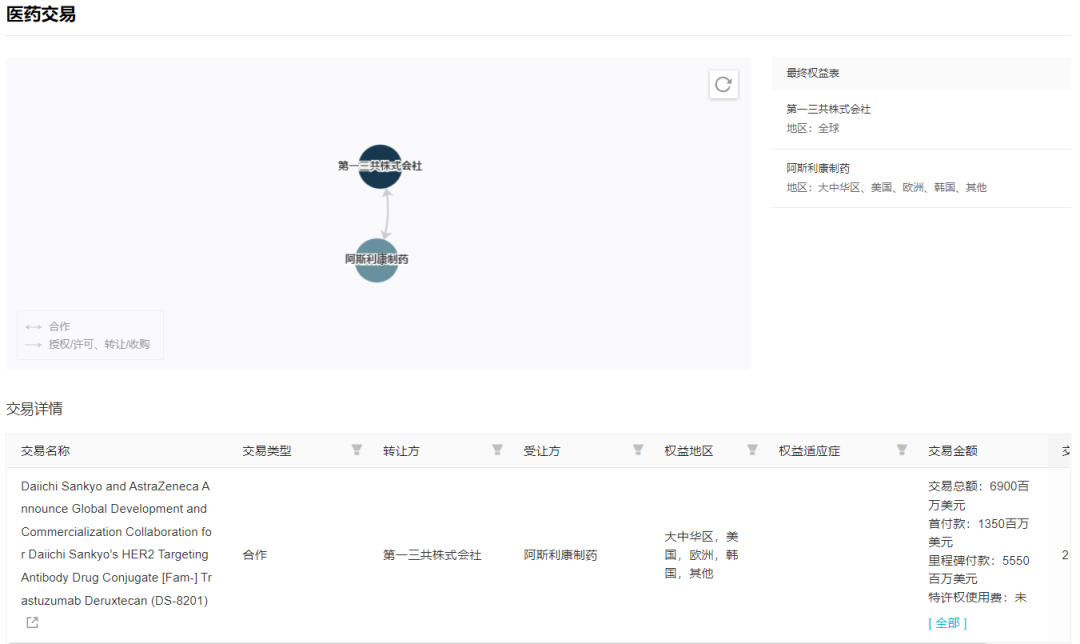Open the external link icon under the deal name

pos(32,623)
